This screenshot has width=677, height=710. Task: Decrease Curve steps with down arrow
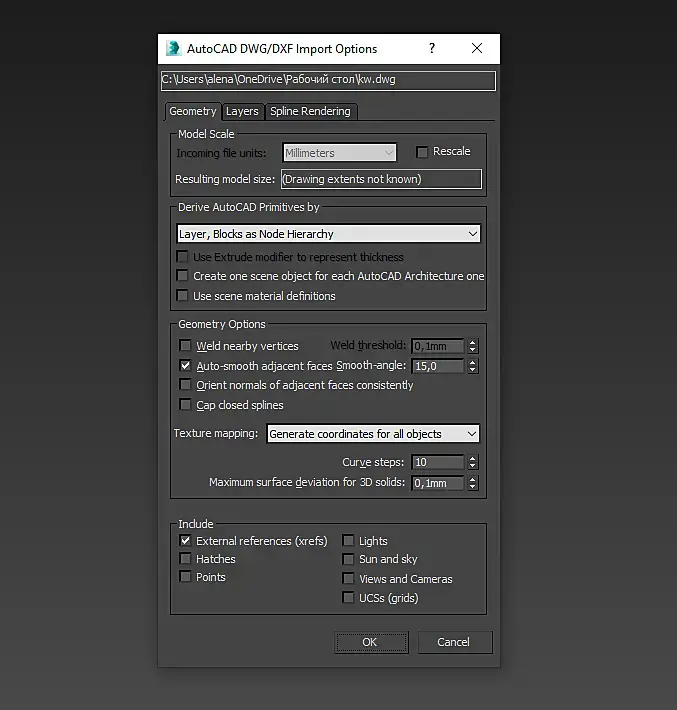(x=473, y=466)
